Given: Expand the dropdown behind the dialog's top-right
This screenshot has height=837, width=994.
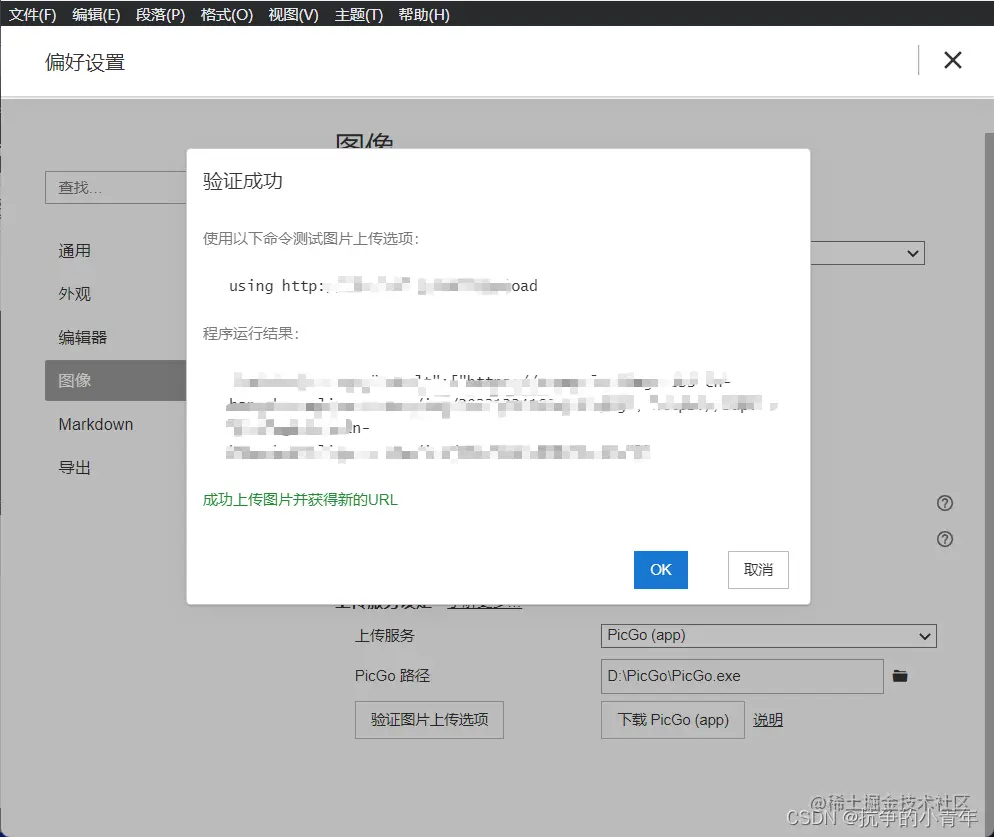Looking at the screenshot, I should coord(867,253).
